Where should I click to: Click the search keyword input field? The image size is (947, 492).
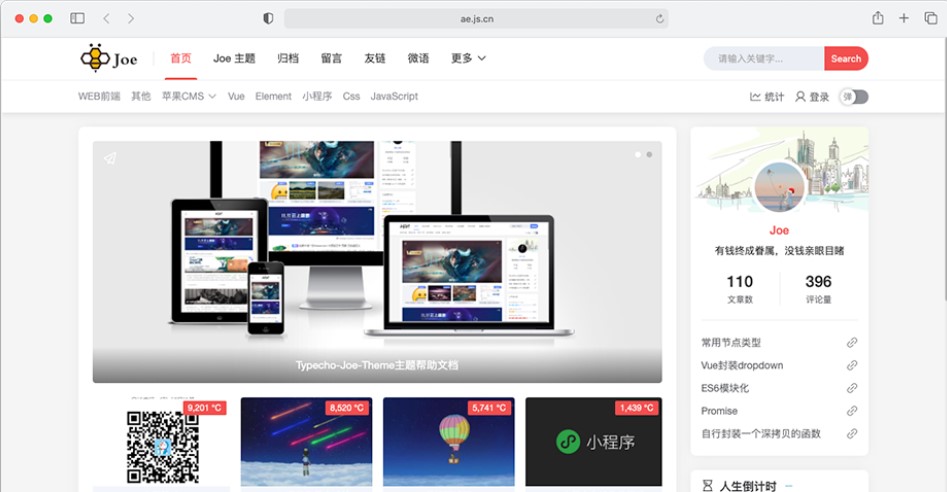764,59
